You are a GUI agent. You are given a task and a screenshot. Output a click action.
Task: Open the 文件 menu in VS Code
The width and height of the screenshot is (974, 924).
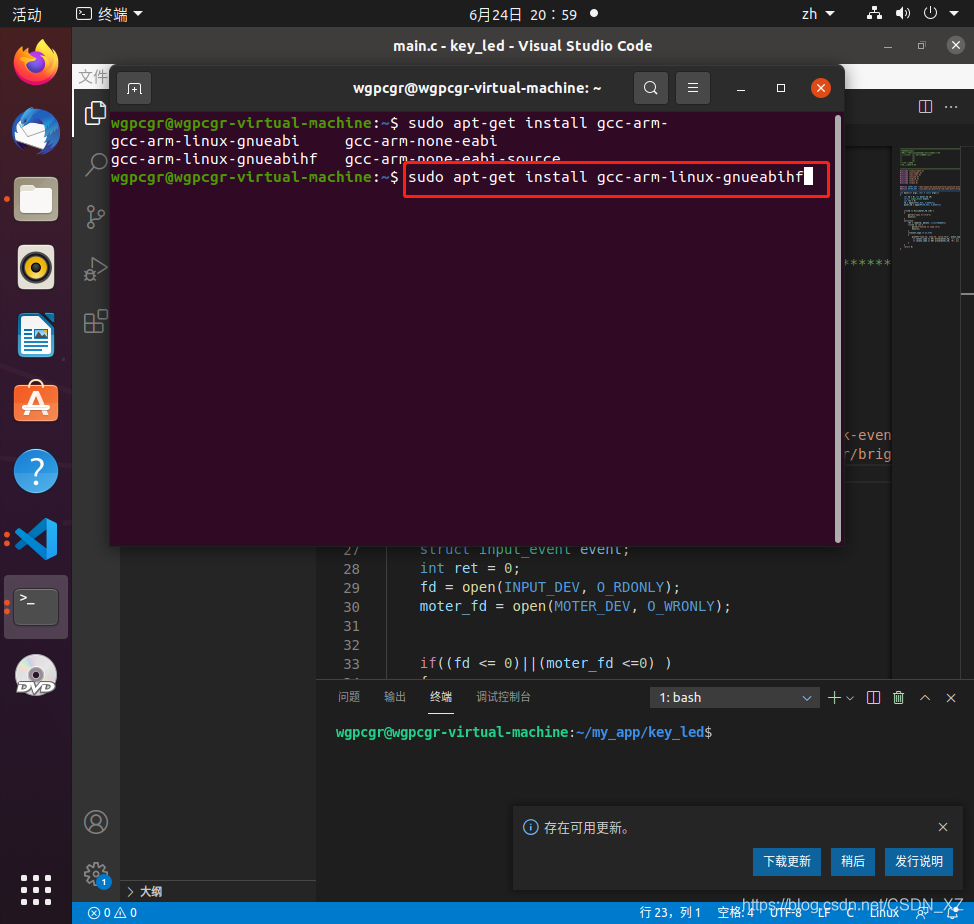pyautogui.click(x=93, y=77)
